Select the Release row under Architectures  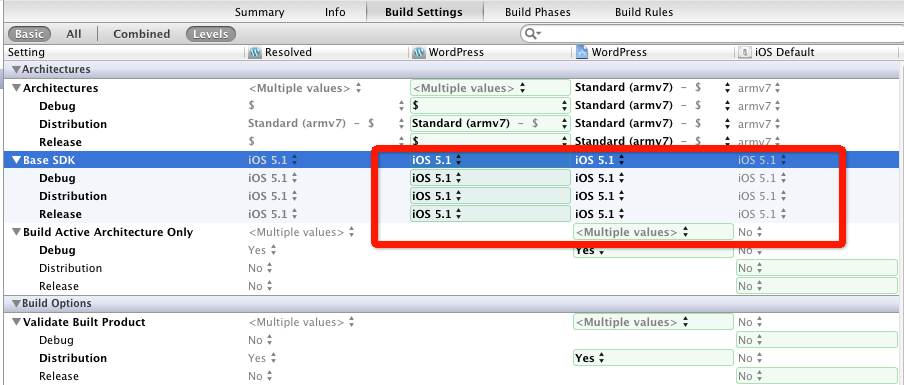60,142
